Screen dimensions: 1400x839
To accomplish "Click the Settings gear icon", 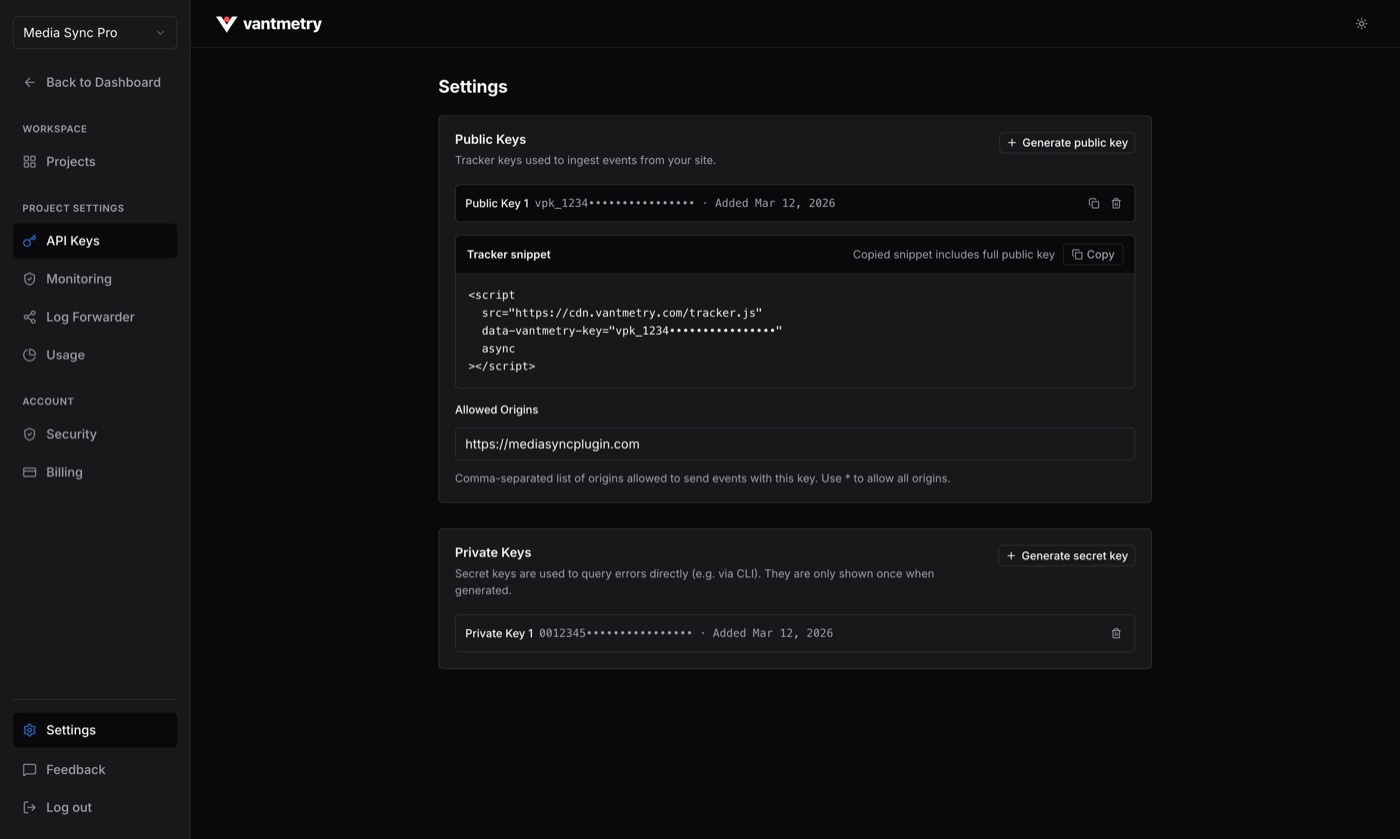I will (x=30, y=730).
